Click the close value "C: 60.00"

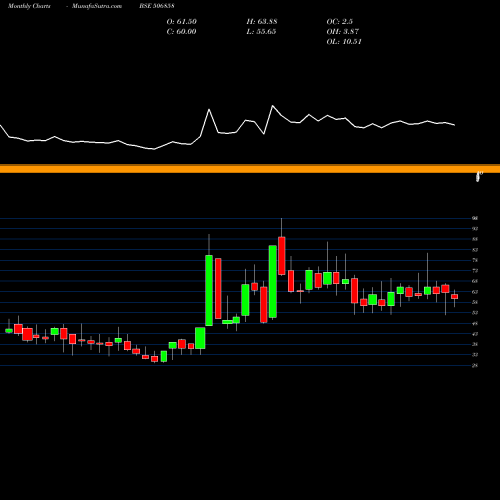coord(181,32)
